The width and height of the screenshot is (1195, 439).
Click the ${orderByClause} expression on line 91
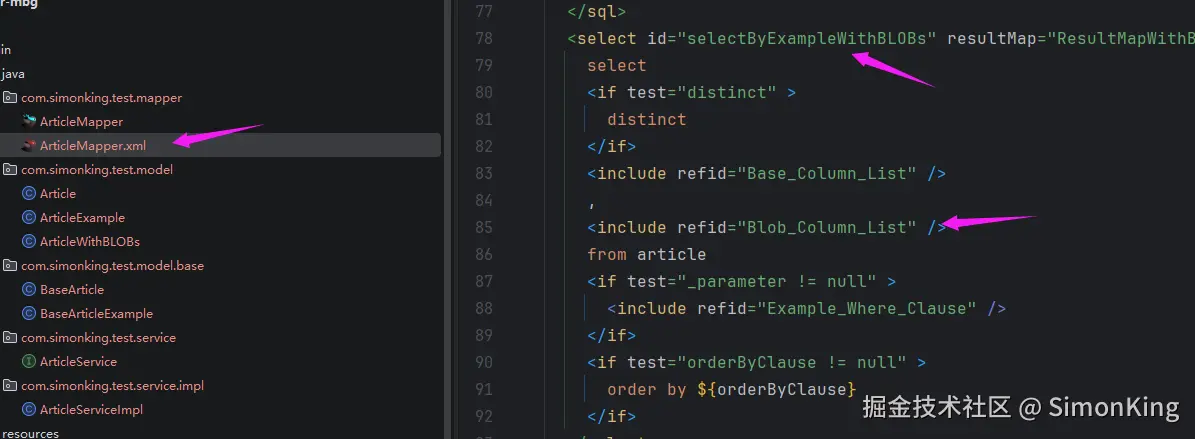tap(777, 389)
